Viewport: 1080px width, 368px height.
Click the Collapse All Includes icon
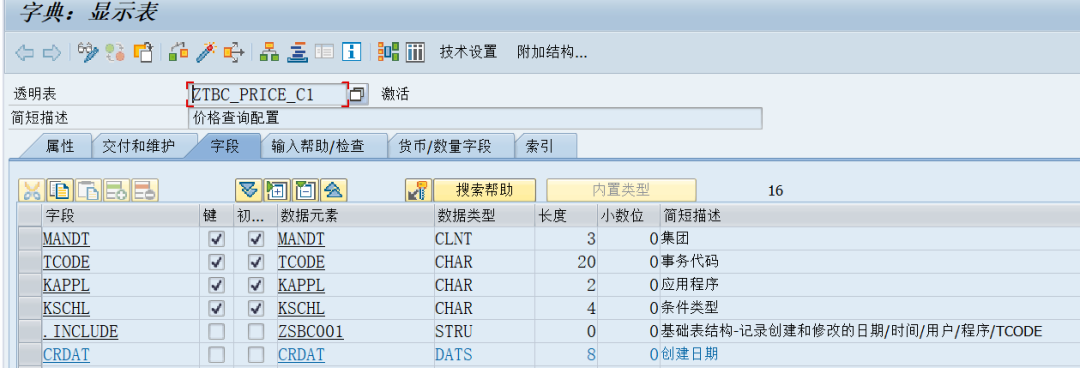pos(334,190)
